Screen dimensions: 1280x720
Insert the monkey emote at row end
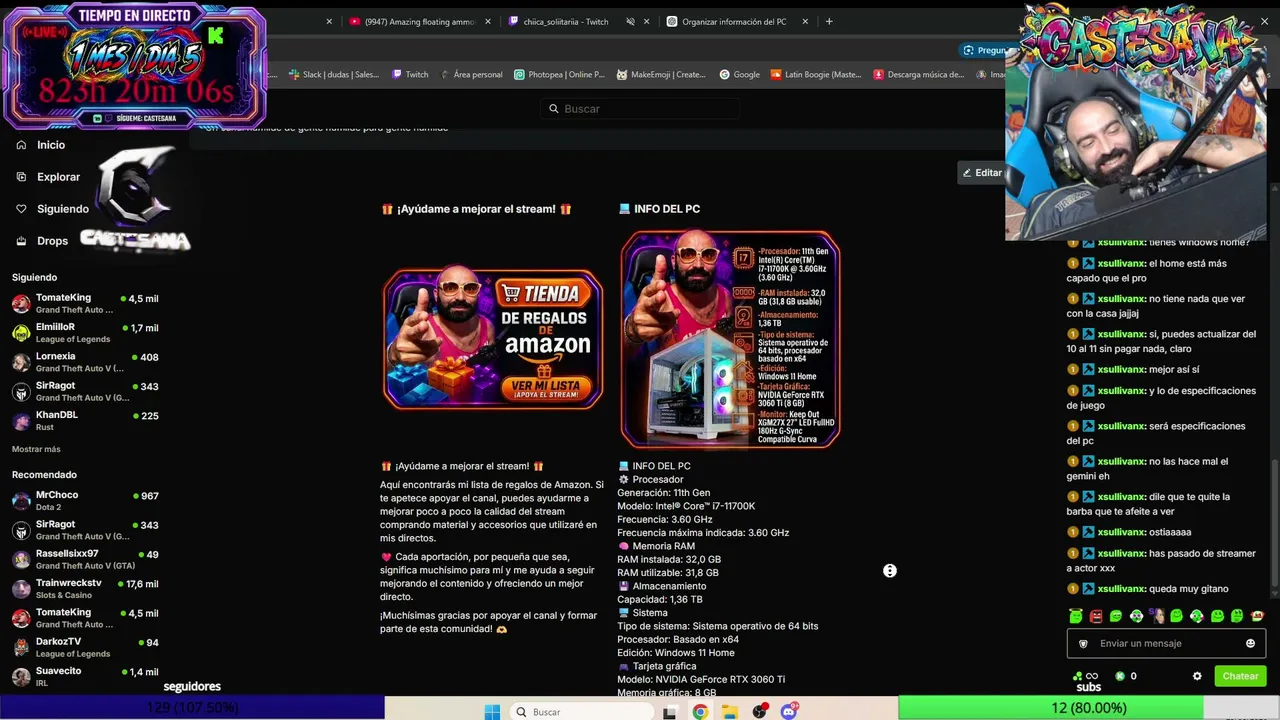pyautogui.click(x=1258, y=616)
